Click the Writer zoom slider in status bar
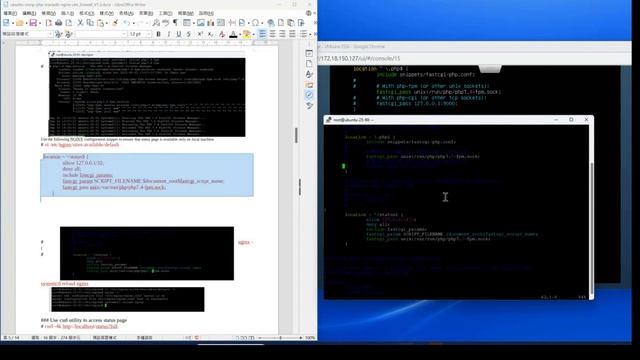 (x=280, y=338)
